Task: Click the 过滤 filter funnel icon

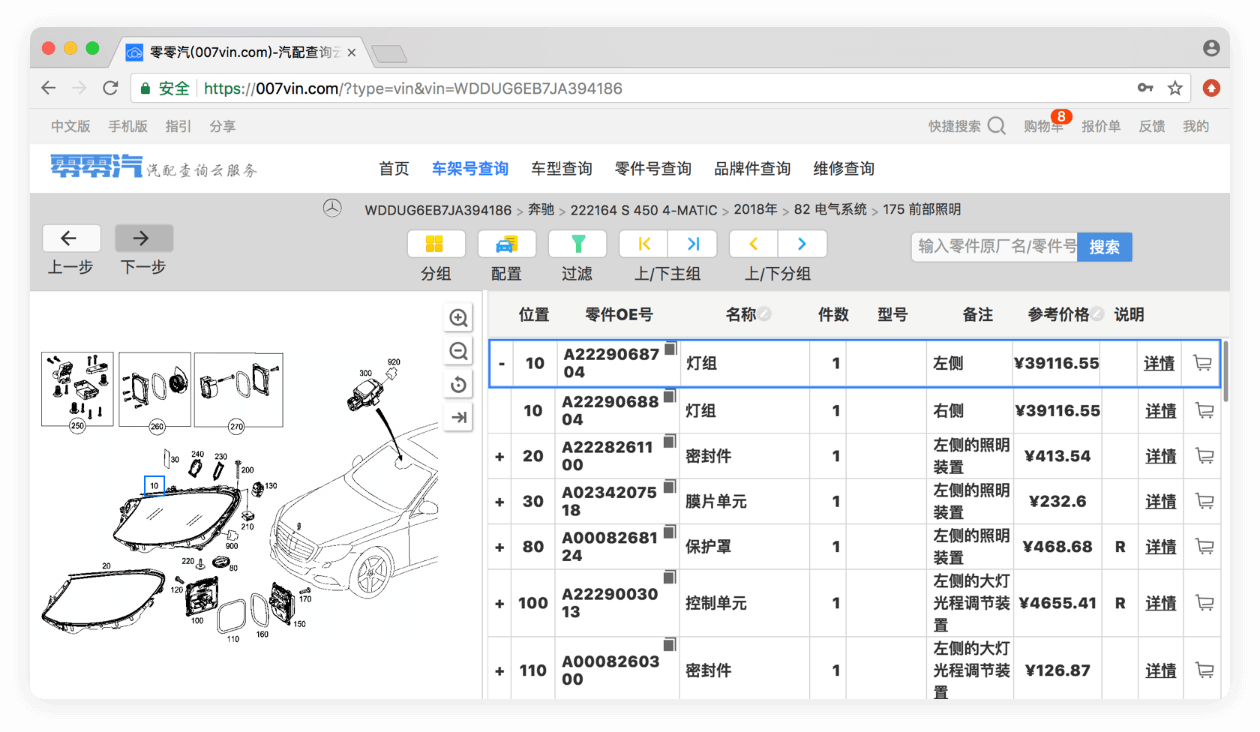Action: [x=577, y=244]
